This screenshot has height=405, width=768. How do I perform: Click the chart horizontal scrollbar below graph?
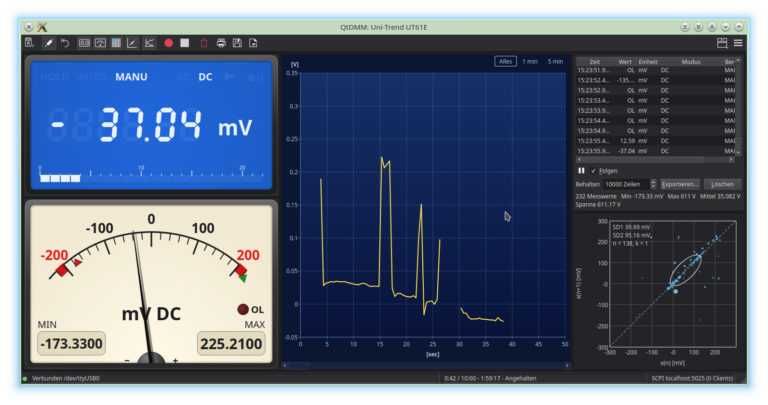(x=426, y=365)
